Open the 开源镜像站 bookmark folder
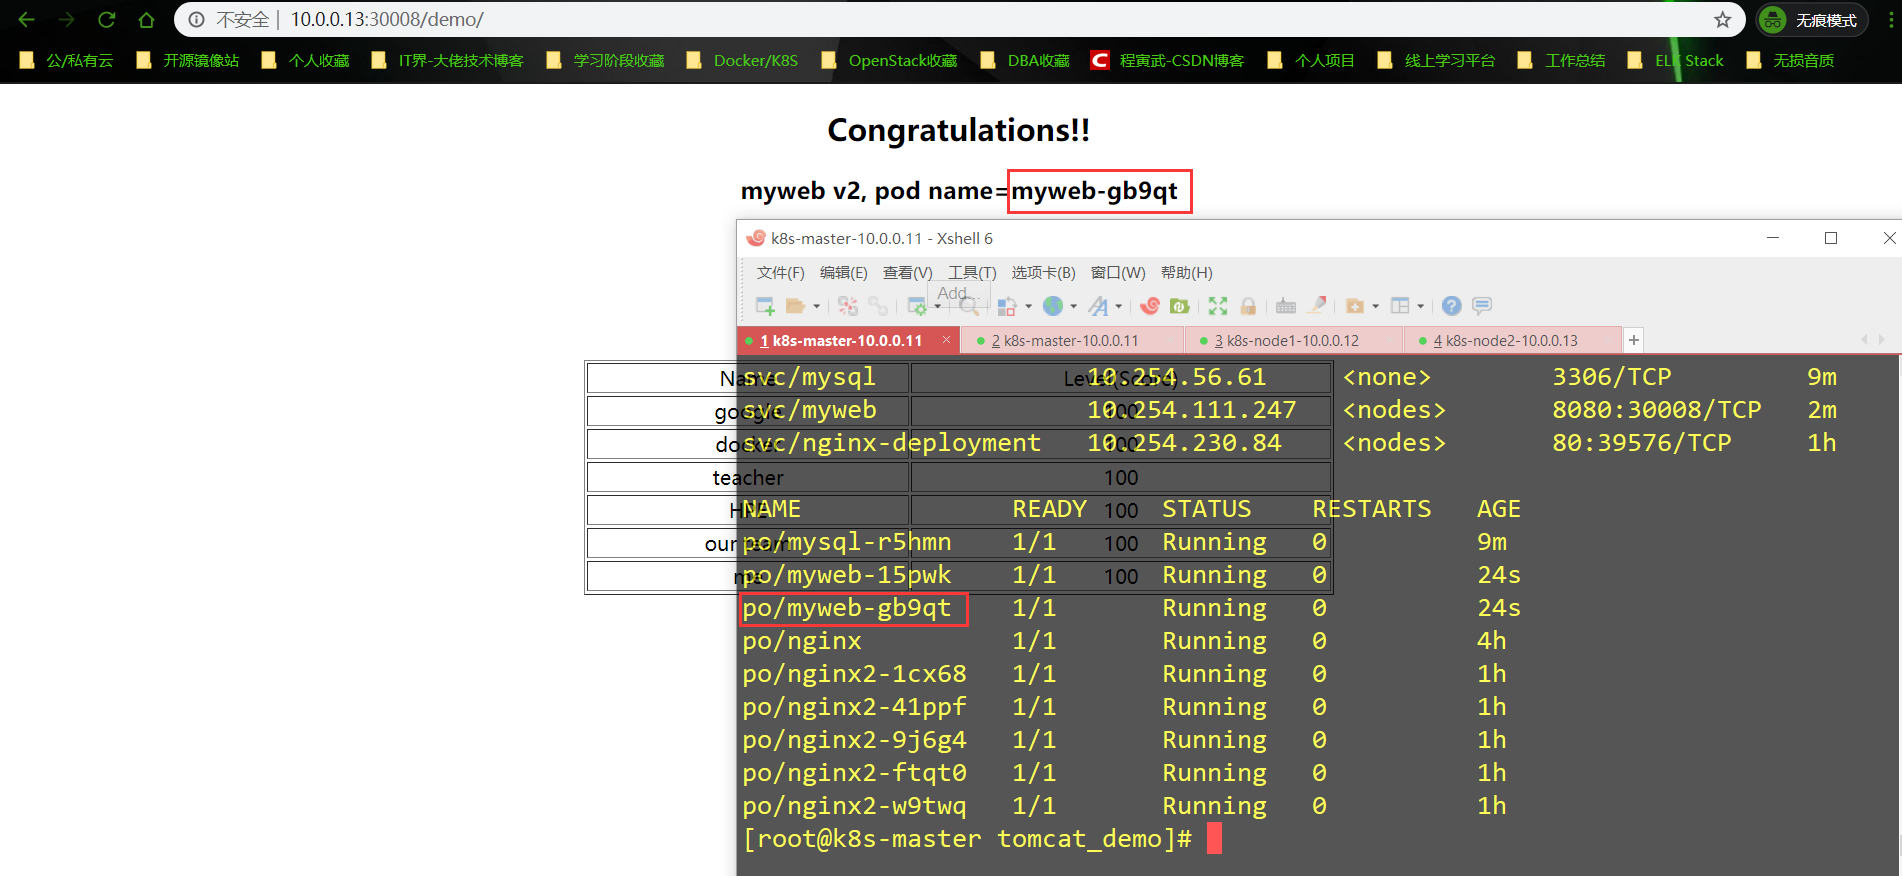The image size is (1902, 876). (x=188, y=60)
